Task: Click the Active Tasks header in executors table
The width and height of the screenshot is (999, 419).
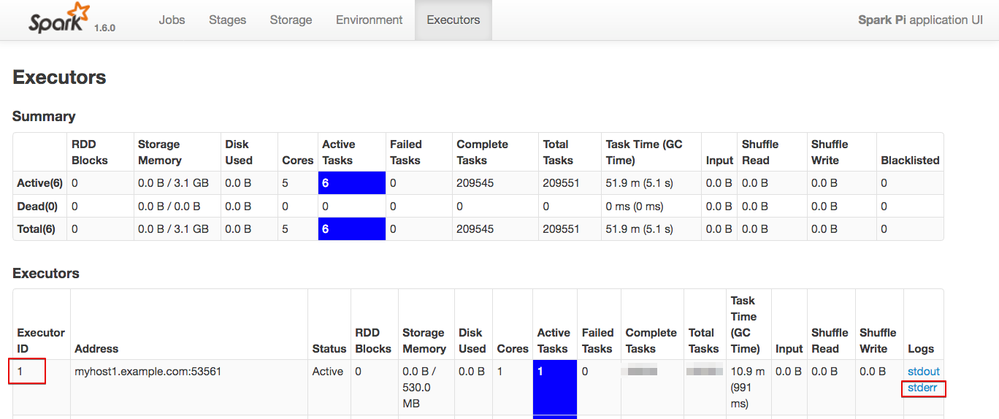Action: click(x=554, y=340)
